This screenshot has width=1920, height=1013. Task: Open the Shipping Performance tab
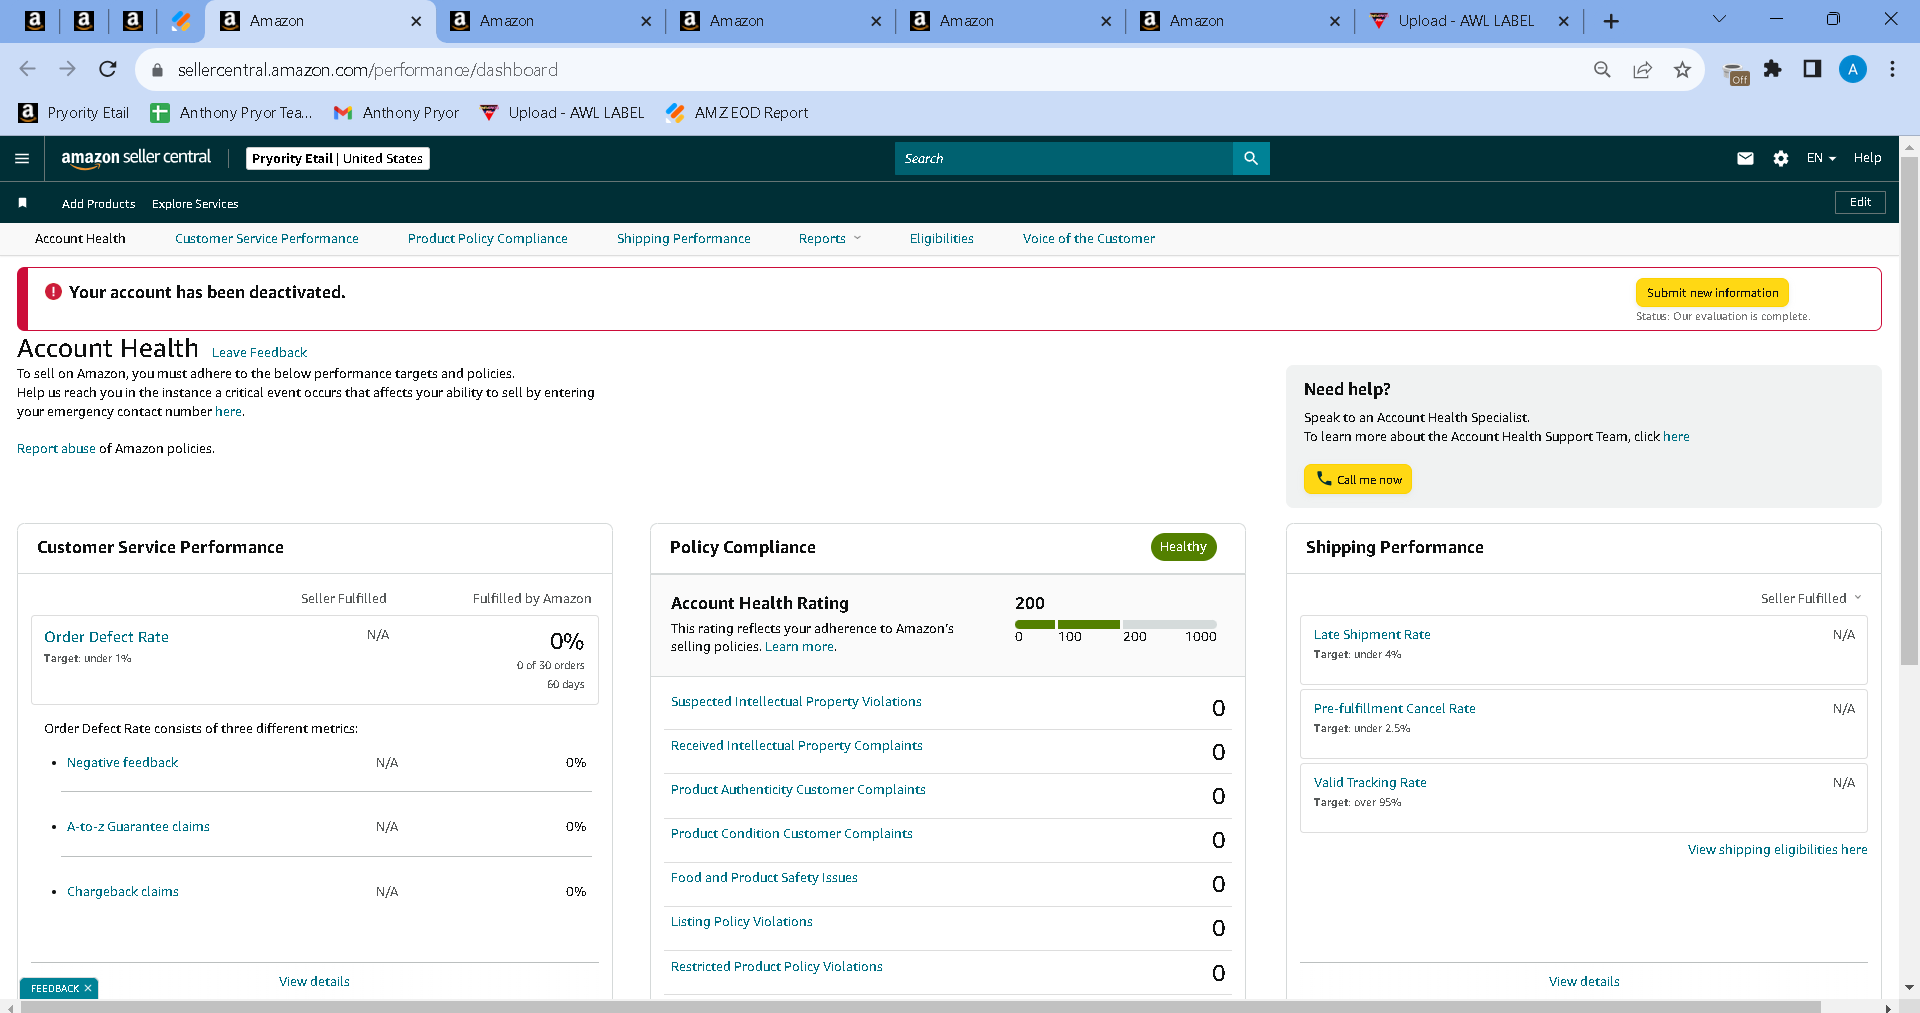point(683,238)
